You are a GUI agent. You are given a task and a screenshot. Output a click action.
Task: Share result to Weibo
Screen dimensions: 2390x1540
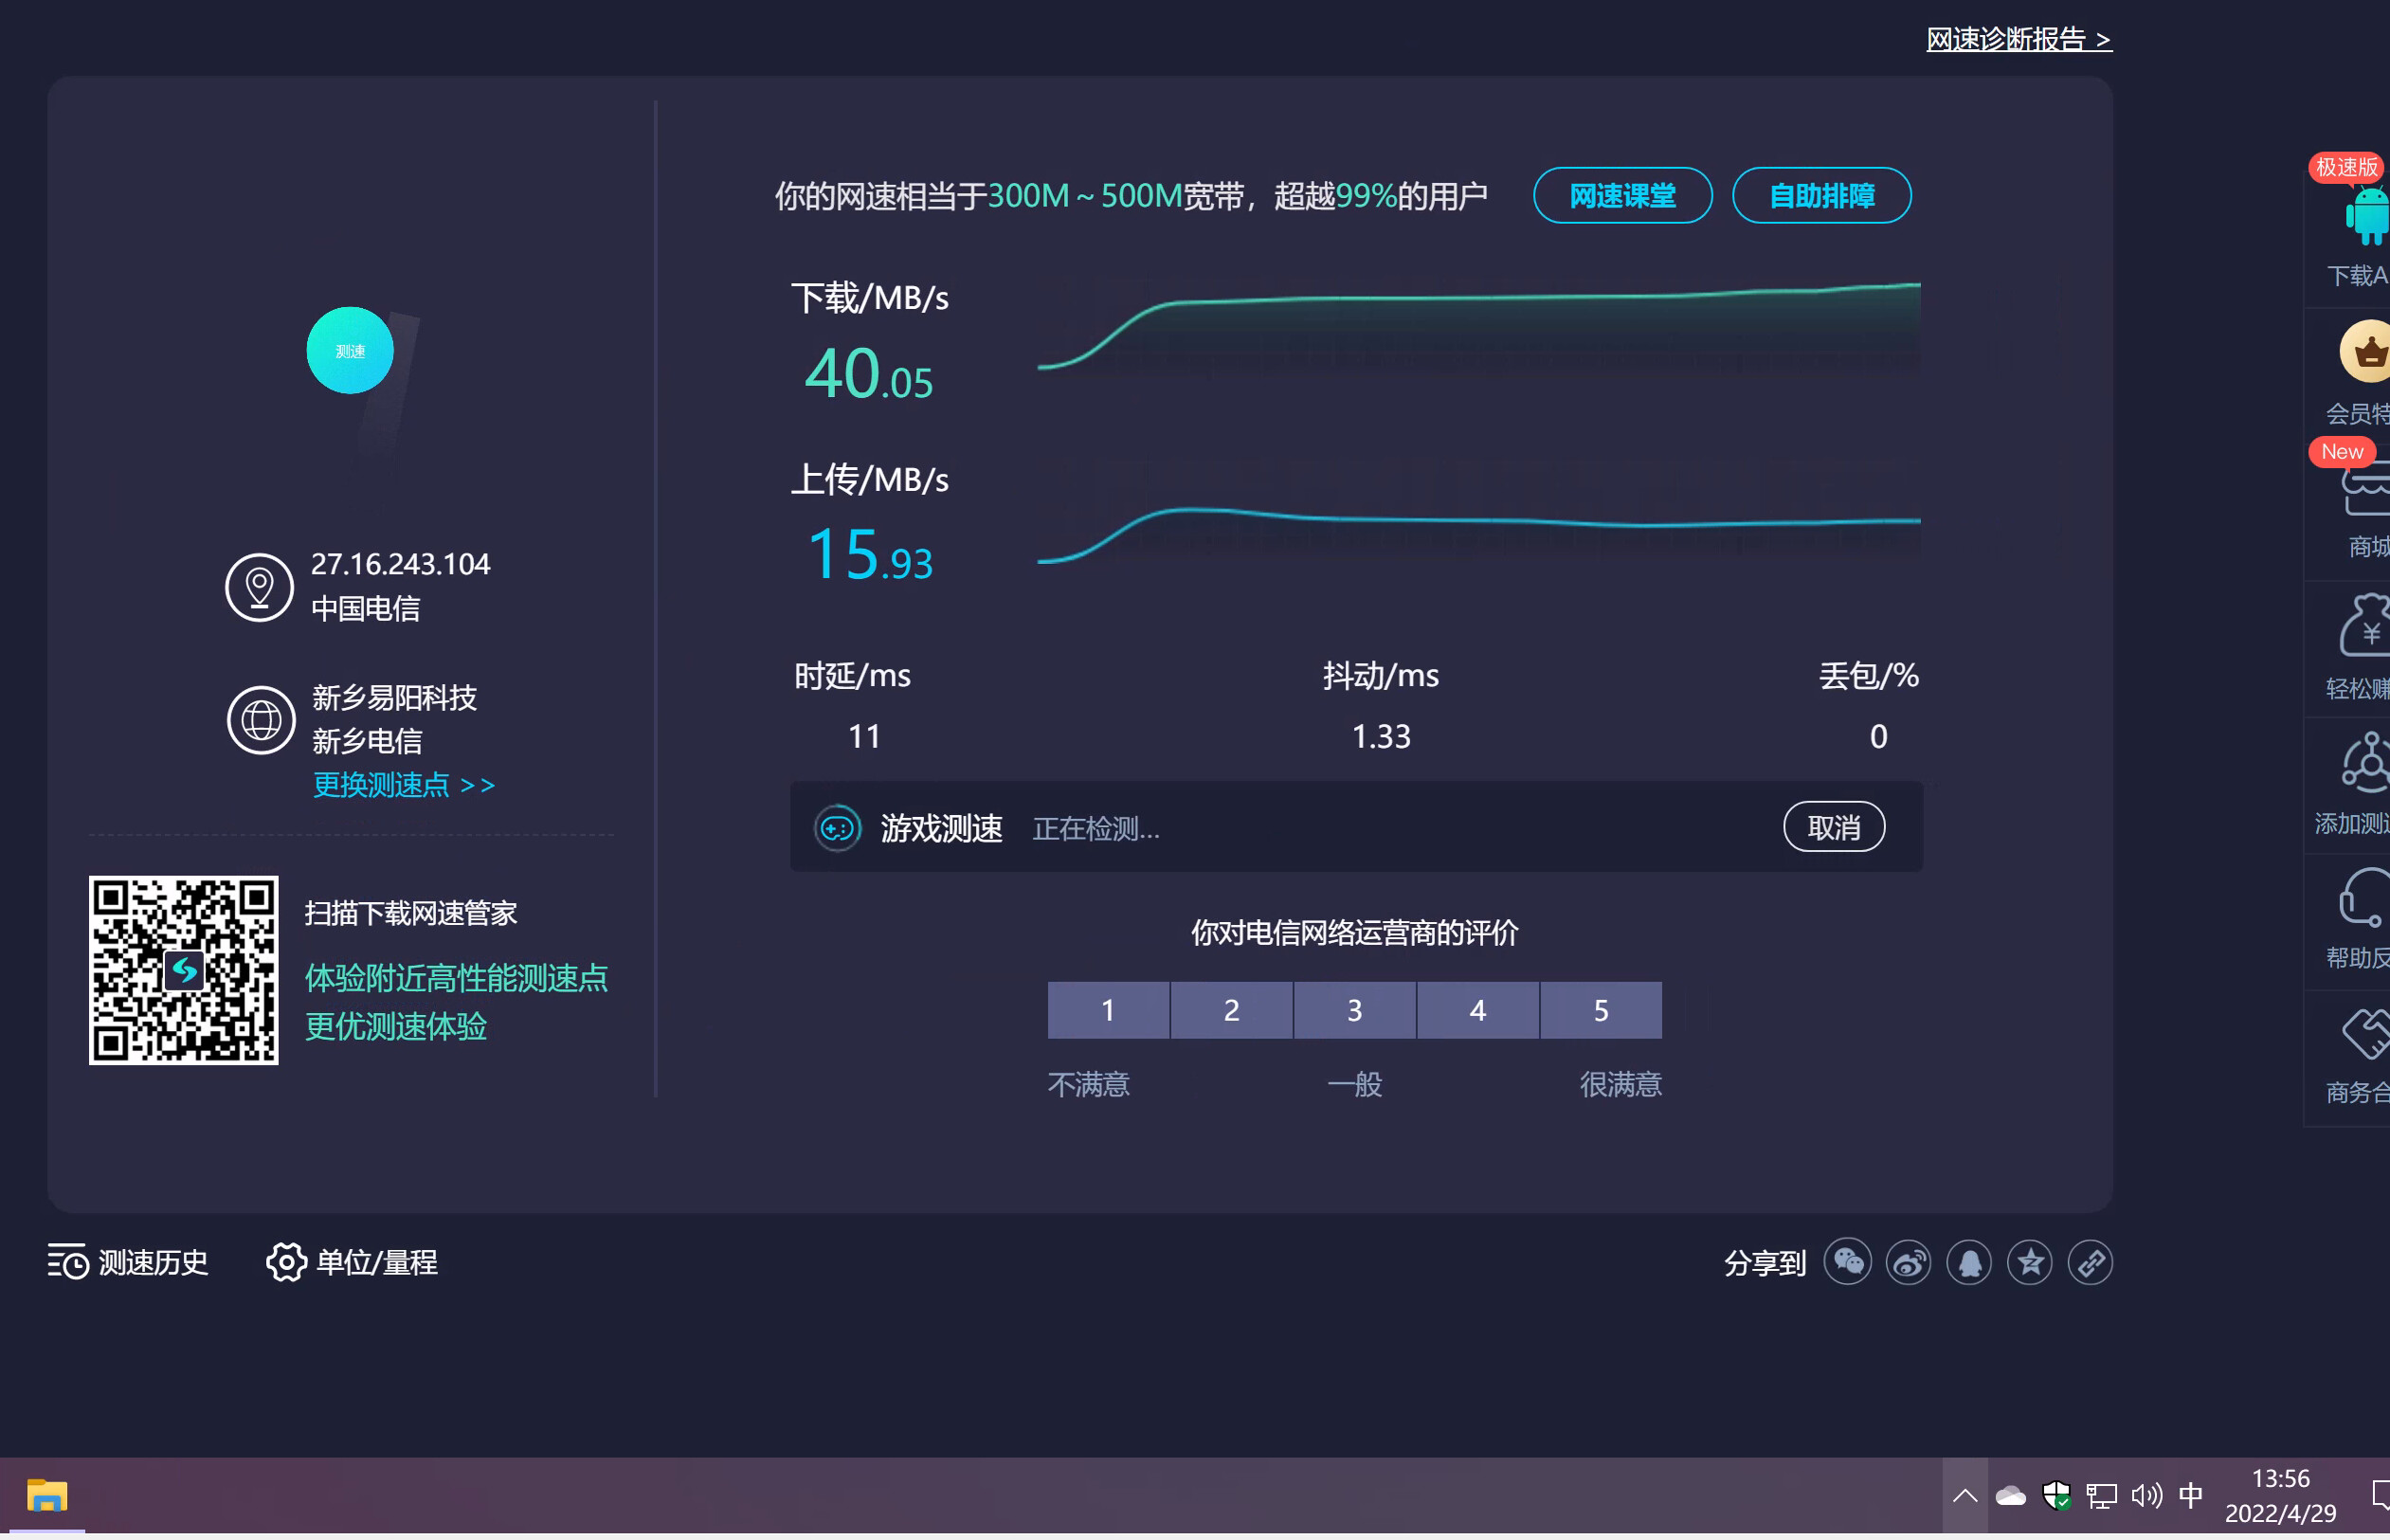point(1908,1263)
